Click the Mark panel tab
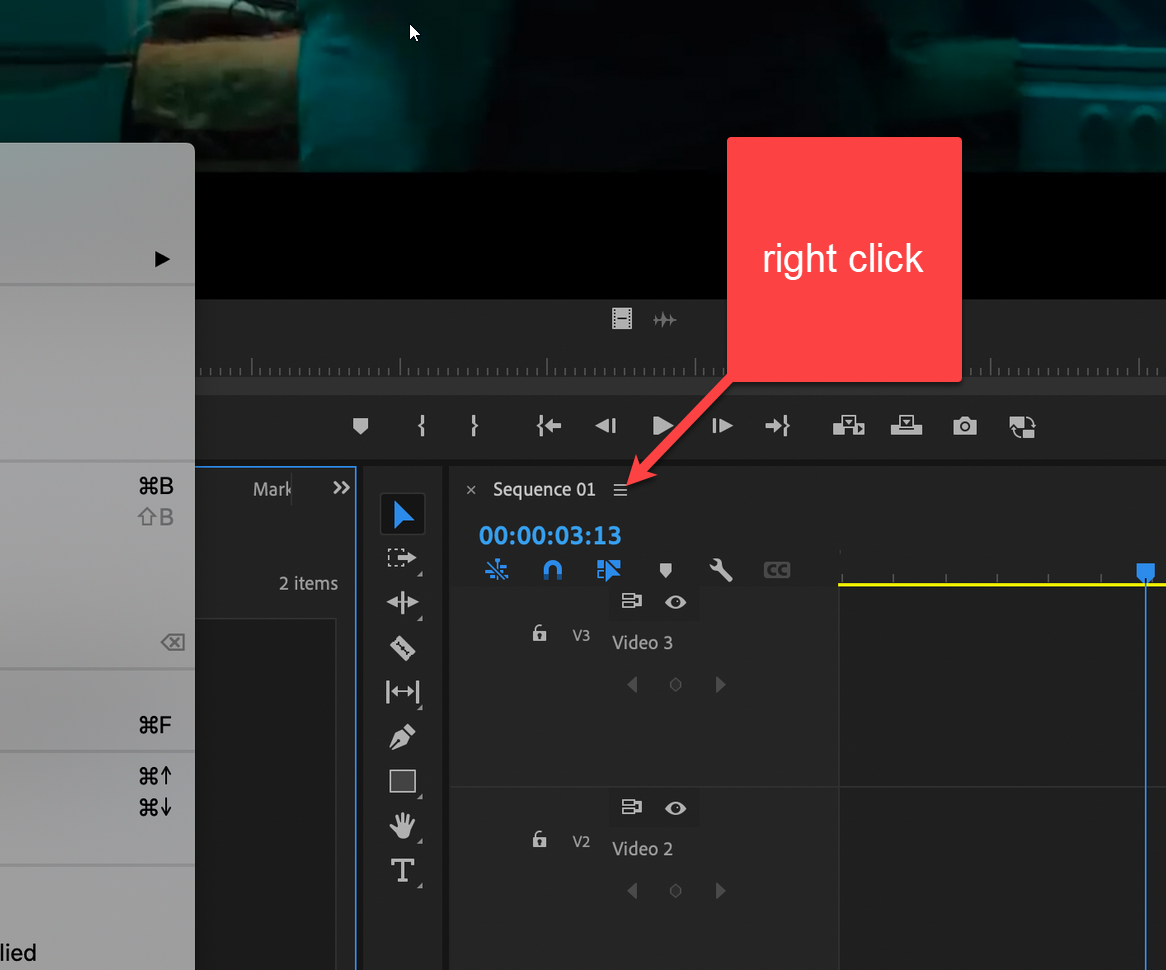 click(271, 489)
